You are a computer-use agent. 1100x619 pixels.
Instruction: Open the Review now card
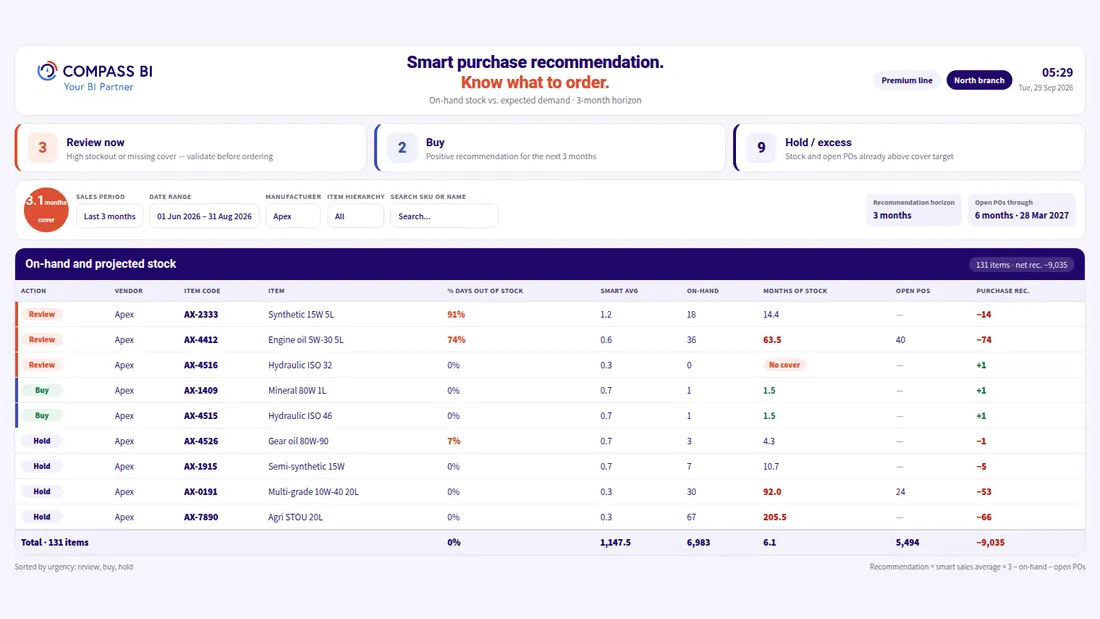coord(191,148)
